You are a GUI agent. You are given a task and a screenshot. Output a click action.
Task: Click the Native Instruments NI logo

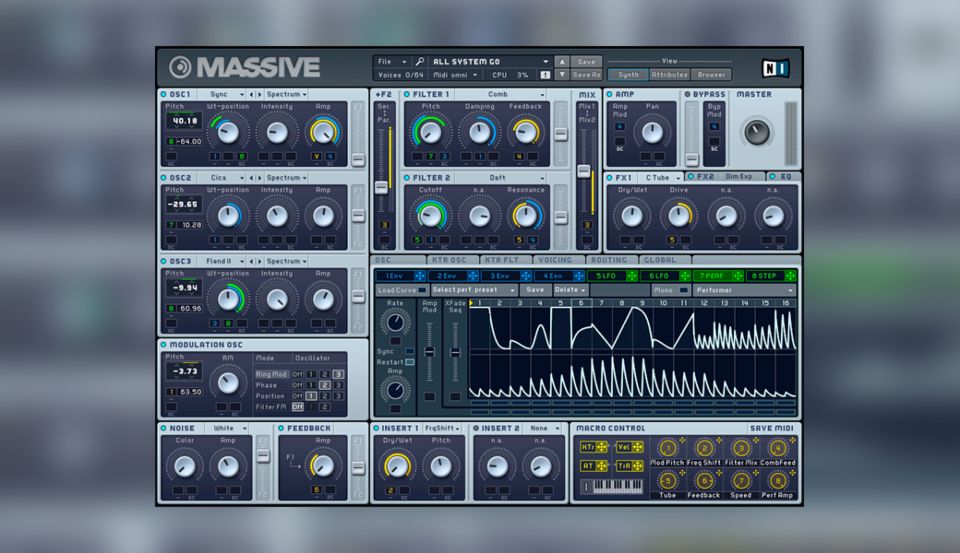click(774, 67)
